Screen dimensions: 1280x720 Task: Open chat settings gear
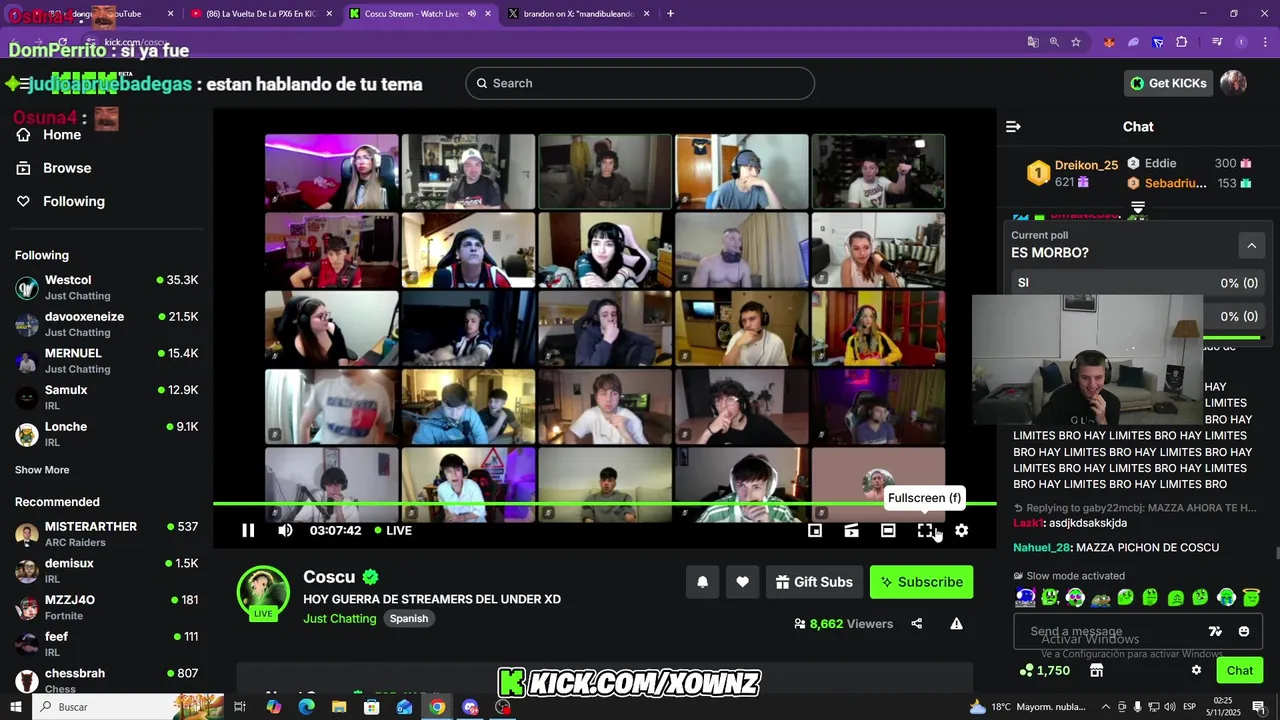coord(1196,671)
